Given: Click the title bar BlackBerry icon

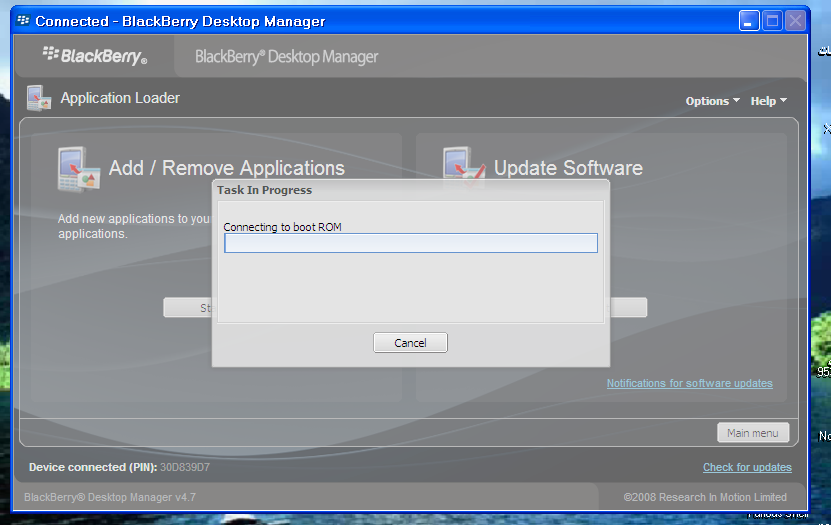Looking at the screenshot, I should pyautogui.click(x=23, y=21).
